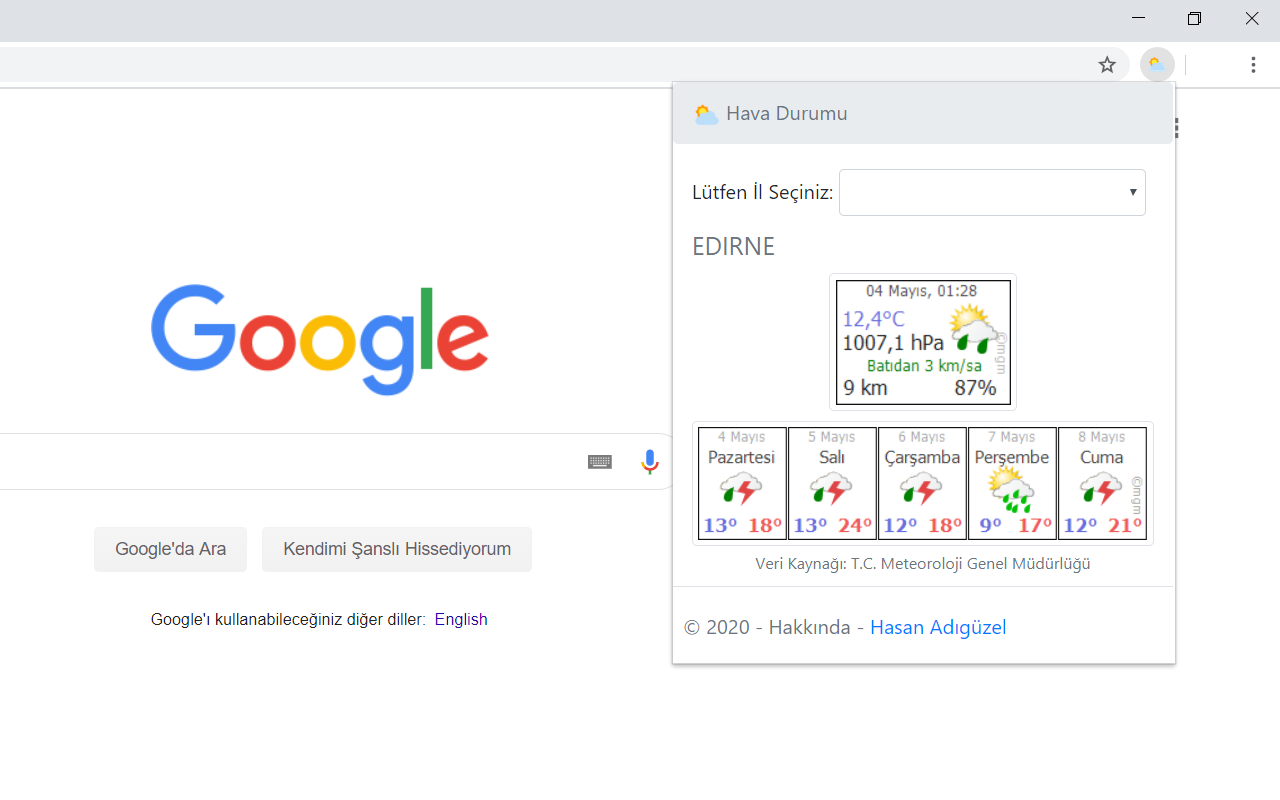Click the current conditions partly cloudy rain icon
Screen dimensions: 1280x800
[x=972, y=328]
